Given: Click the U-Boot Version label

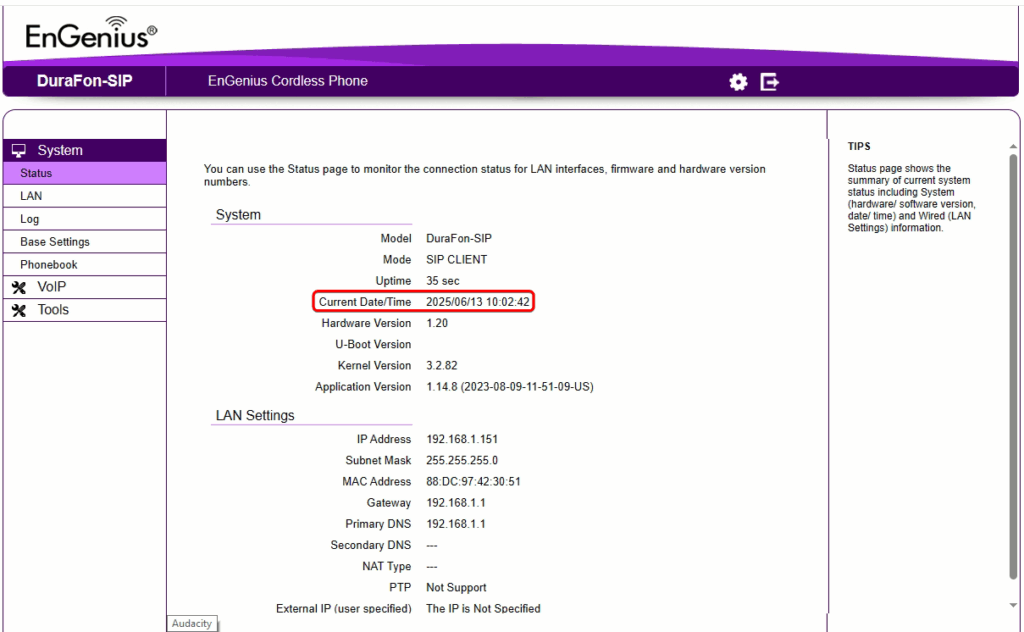Looking at the screenshot, I should pos(373,344).
